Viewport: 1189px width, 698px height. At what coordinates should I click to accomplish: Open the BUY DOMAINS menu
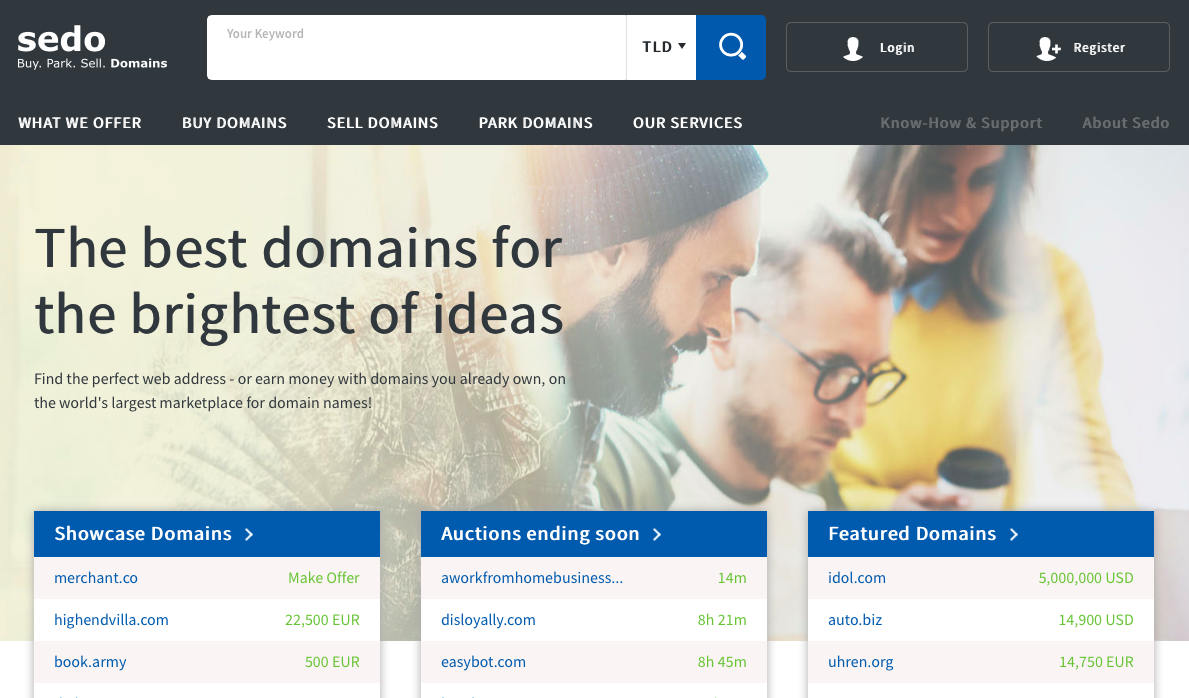(234, 123)
